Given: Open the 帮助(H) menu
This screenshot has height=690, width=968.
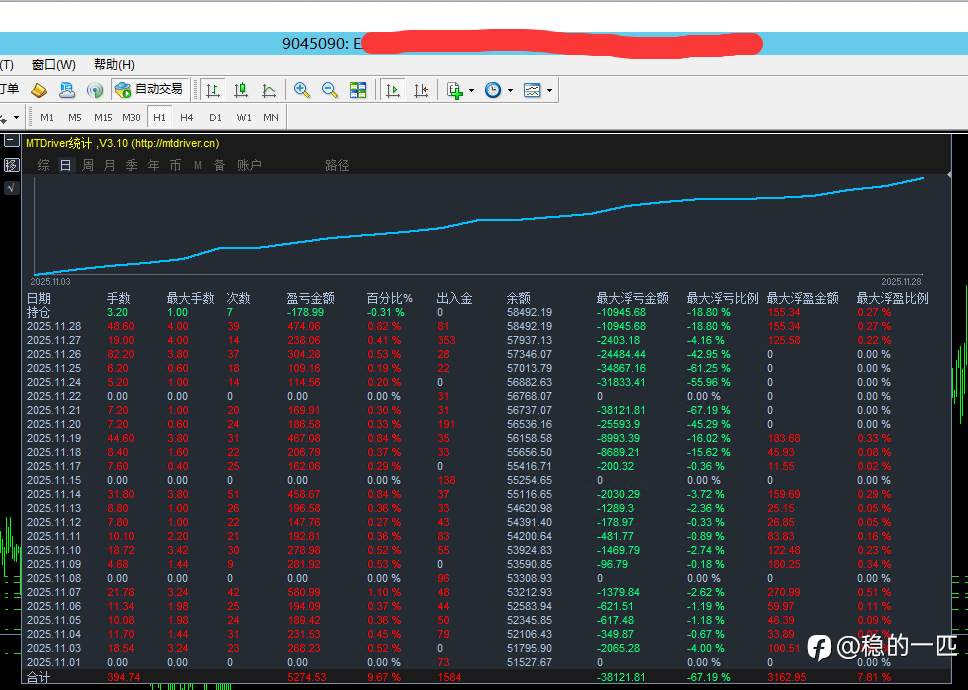Looking at the screenshot, I should coord(114,65).
